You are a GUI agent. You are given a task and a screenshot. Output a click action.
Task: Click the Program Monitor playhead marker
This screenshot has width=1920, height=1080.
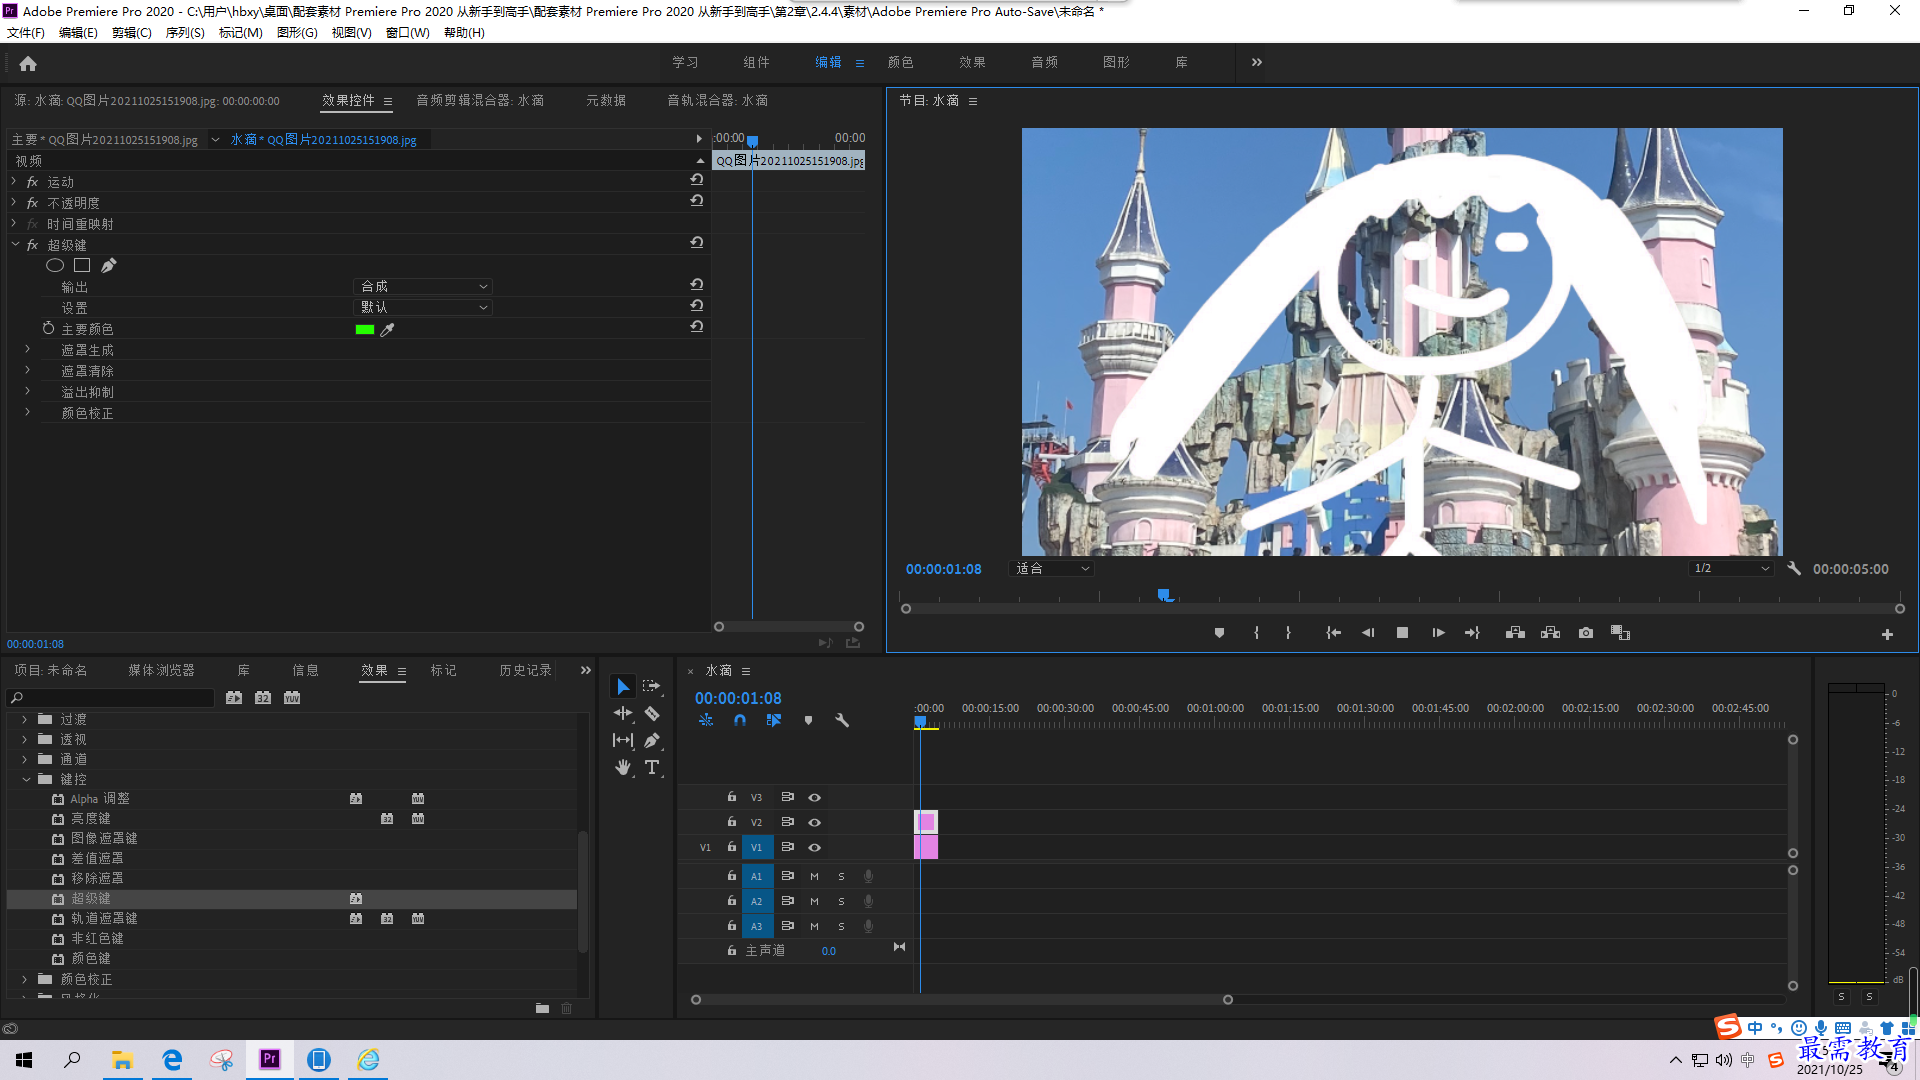click(x=1165, y=595)
